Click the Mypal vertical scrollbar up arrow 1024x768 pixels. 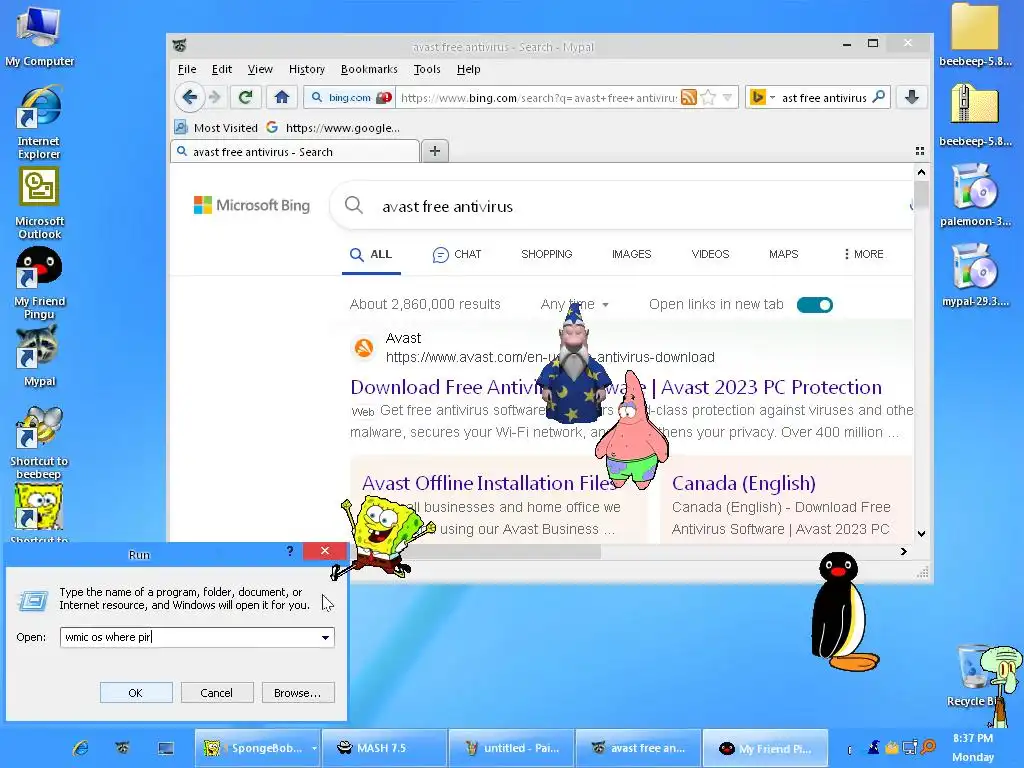[x=921, y=172]
